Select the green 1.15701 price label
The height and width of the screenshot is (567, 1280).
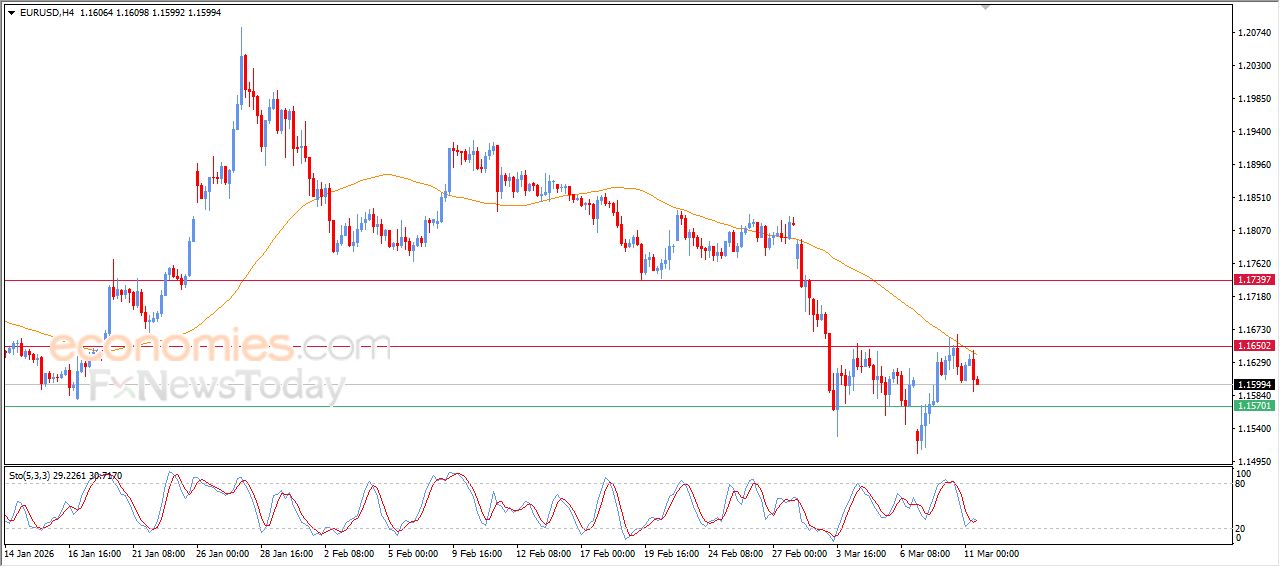pyautogui.click(x=1254, y=406)
